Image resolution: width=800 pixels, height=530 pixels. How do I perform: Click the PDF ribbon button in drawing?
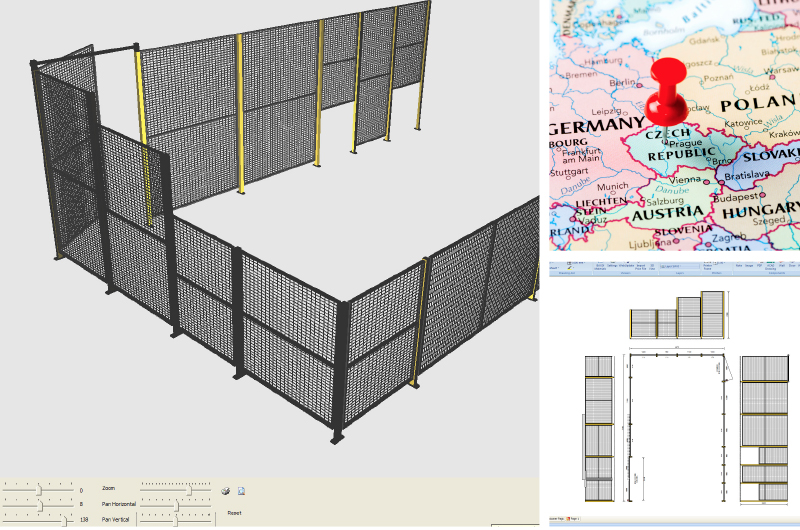click(759, 266)
